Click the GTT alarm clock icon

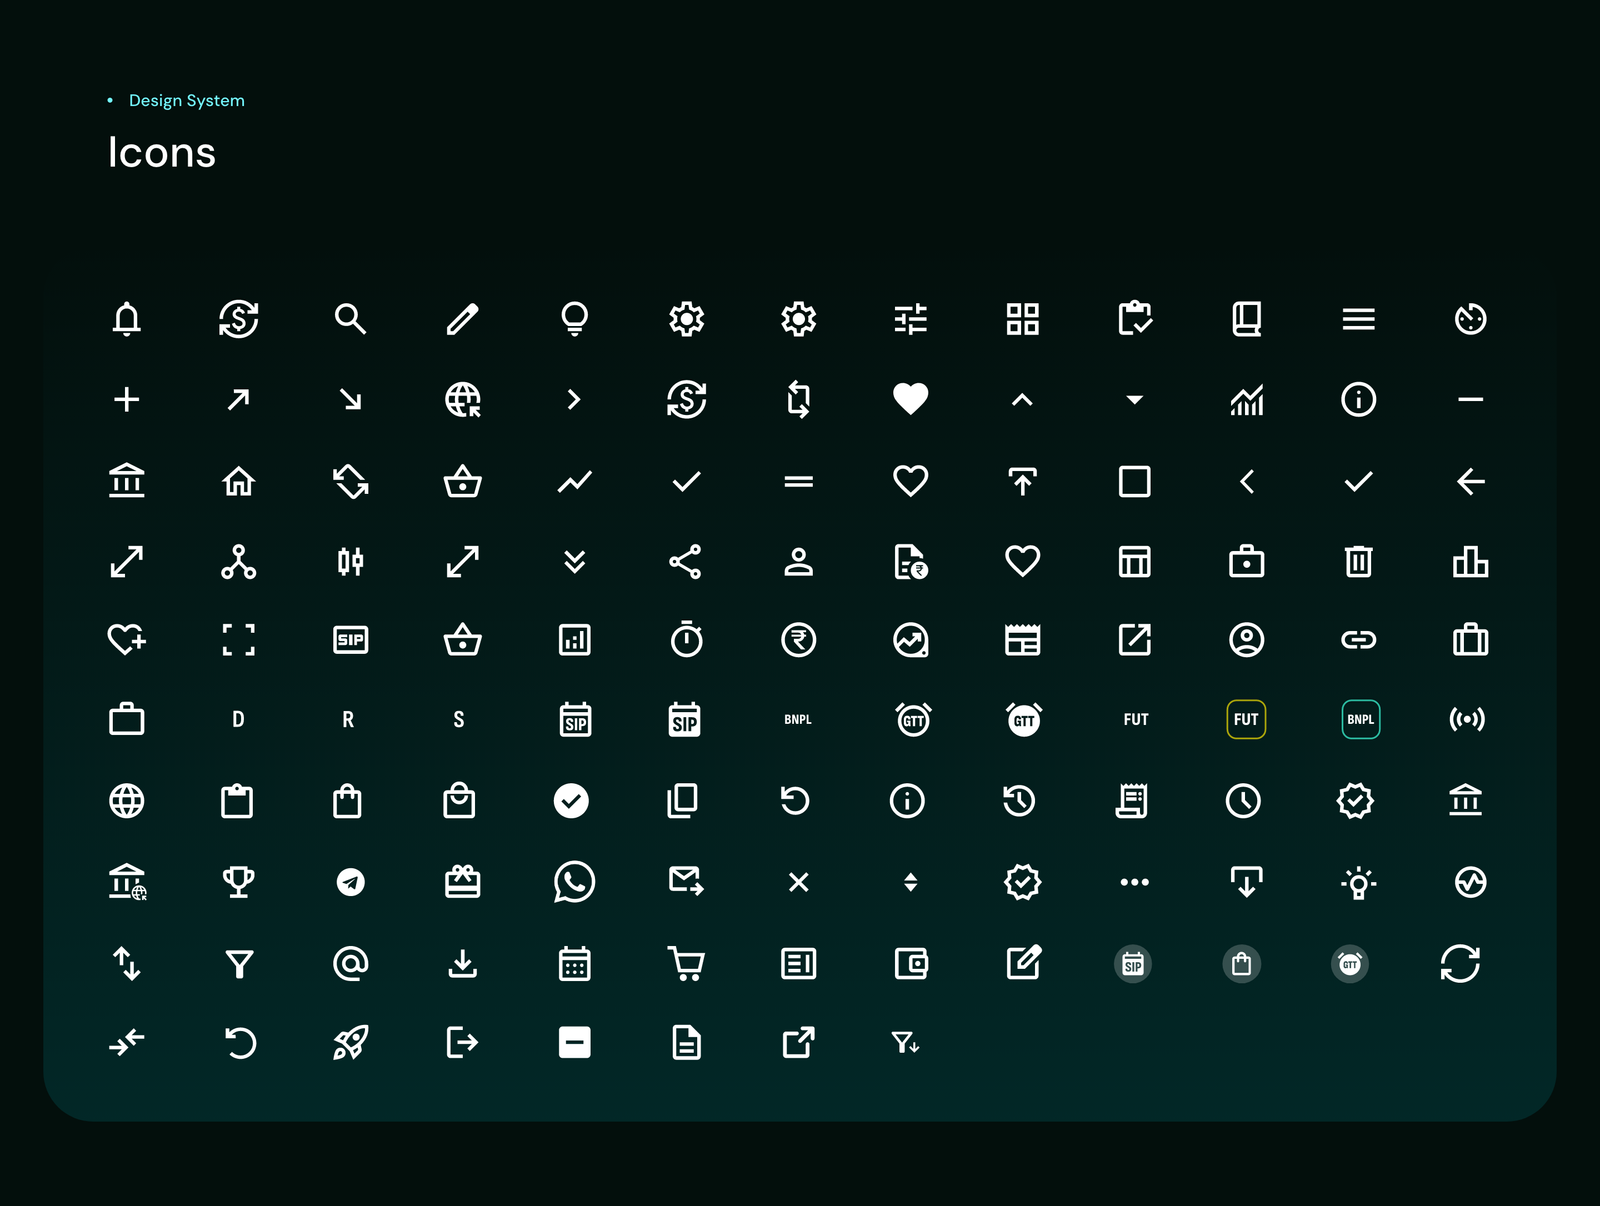click(912, 719)
